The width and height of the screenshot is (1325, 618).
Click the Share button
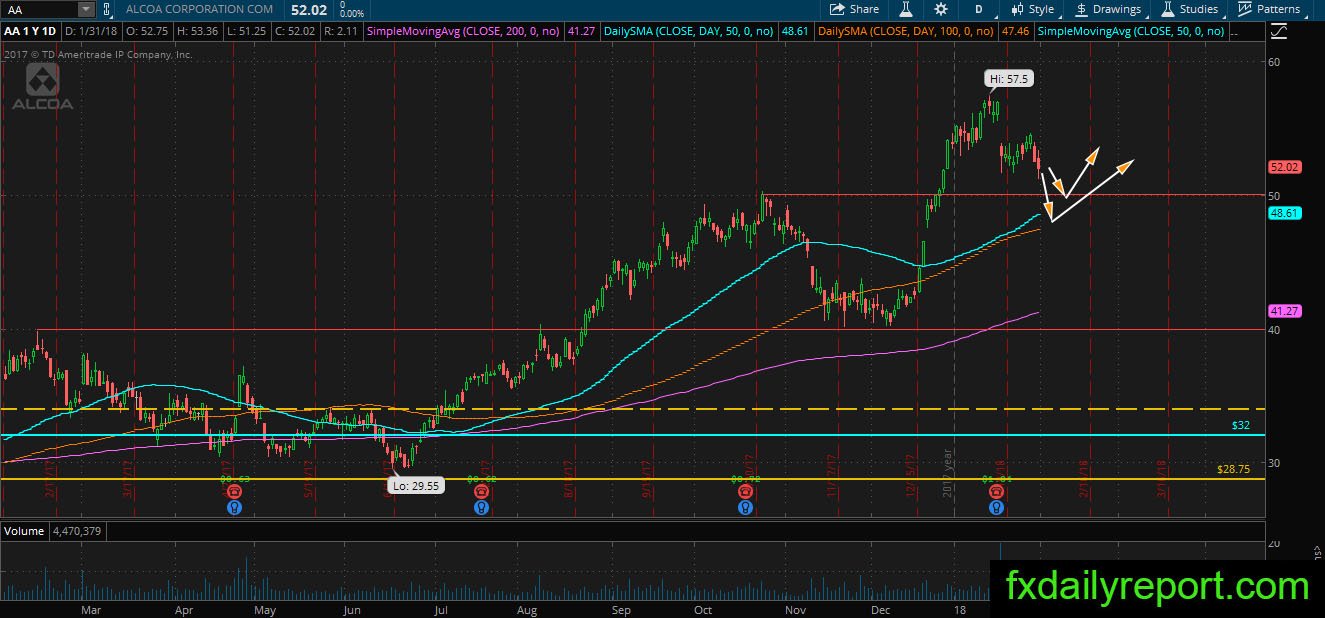[x=853, y=9]
